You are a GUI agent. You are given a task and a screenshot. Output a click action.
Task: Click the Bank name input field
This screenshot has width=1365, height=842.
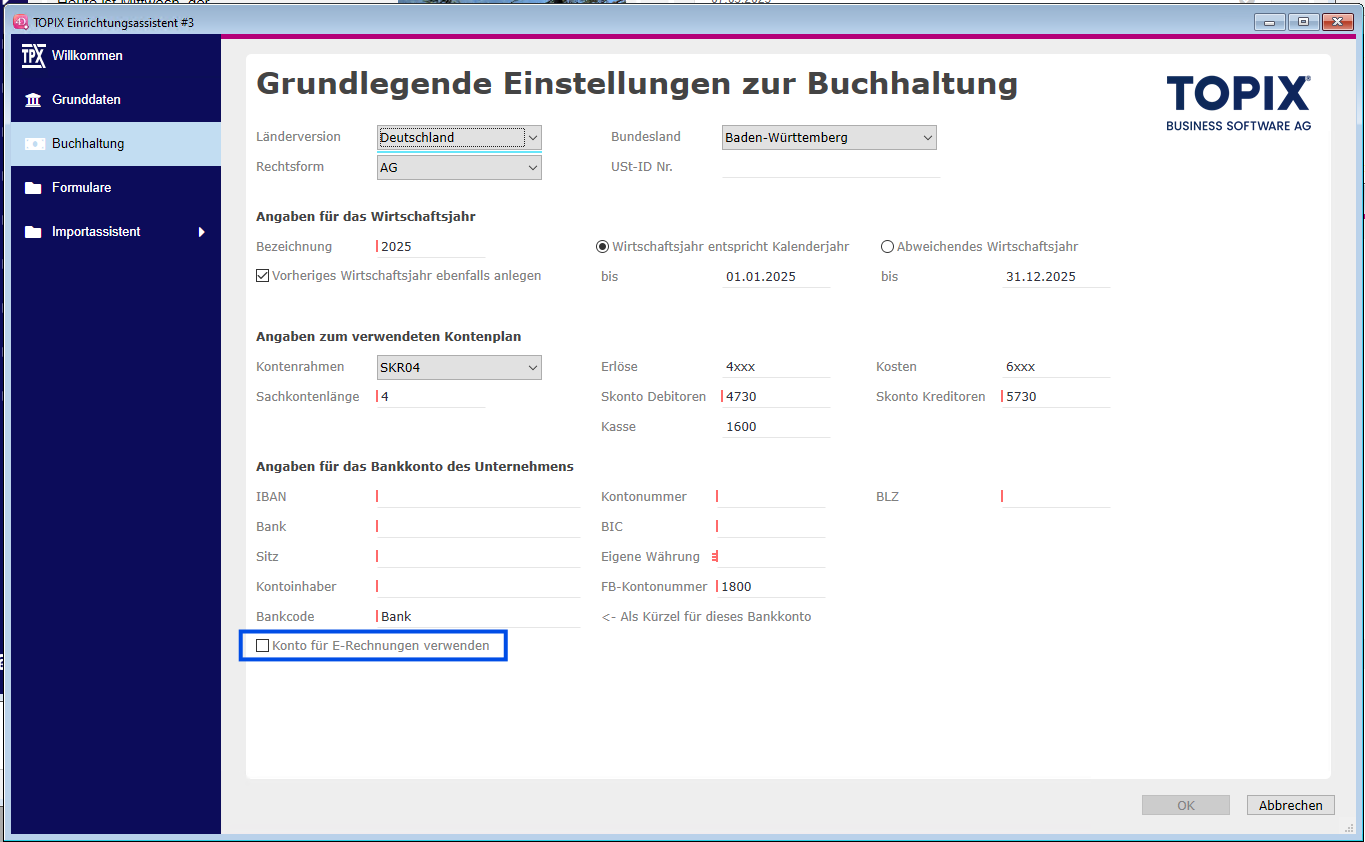click(478, 527)
